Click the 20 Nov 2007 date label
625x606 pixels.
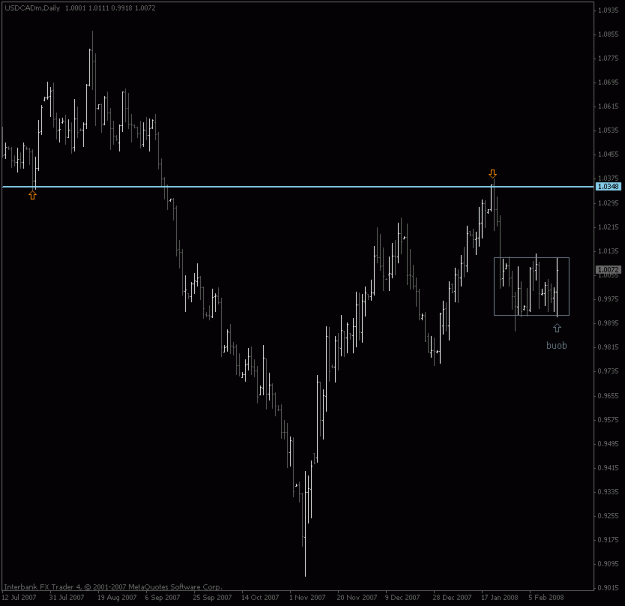pos(357,597)
